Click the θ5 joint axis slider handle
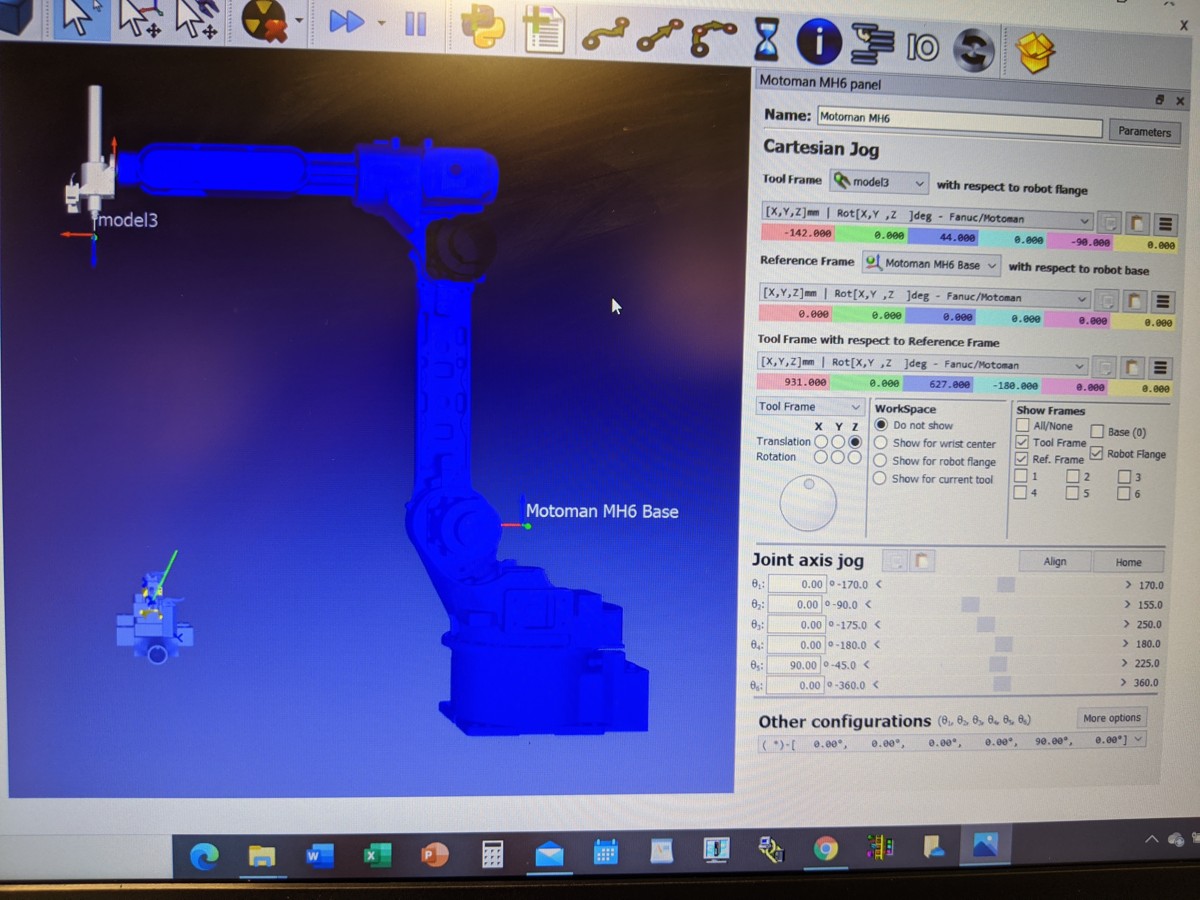Viewport: 1200px width, 900px height. click(x=997, y=664)
